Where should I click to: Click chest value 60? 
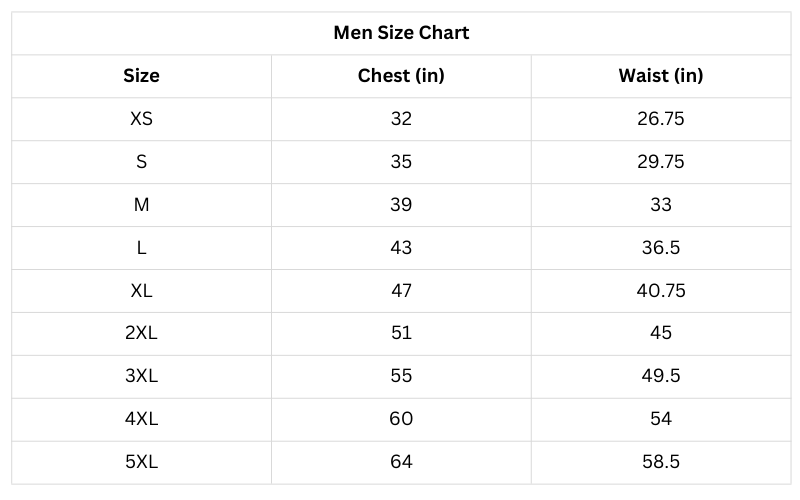(401, 419)
